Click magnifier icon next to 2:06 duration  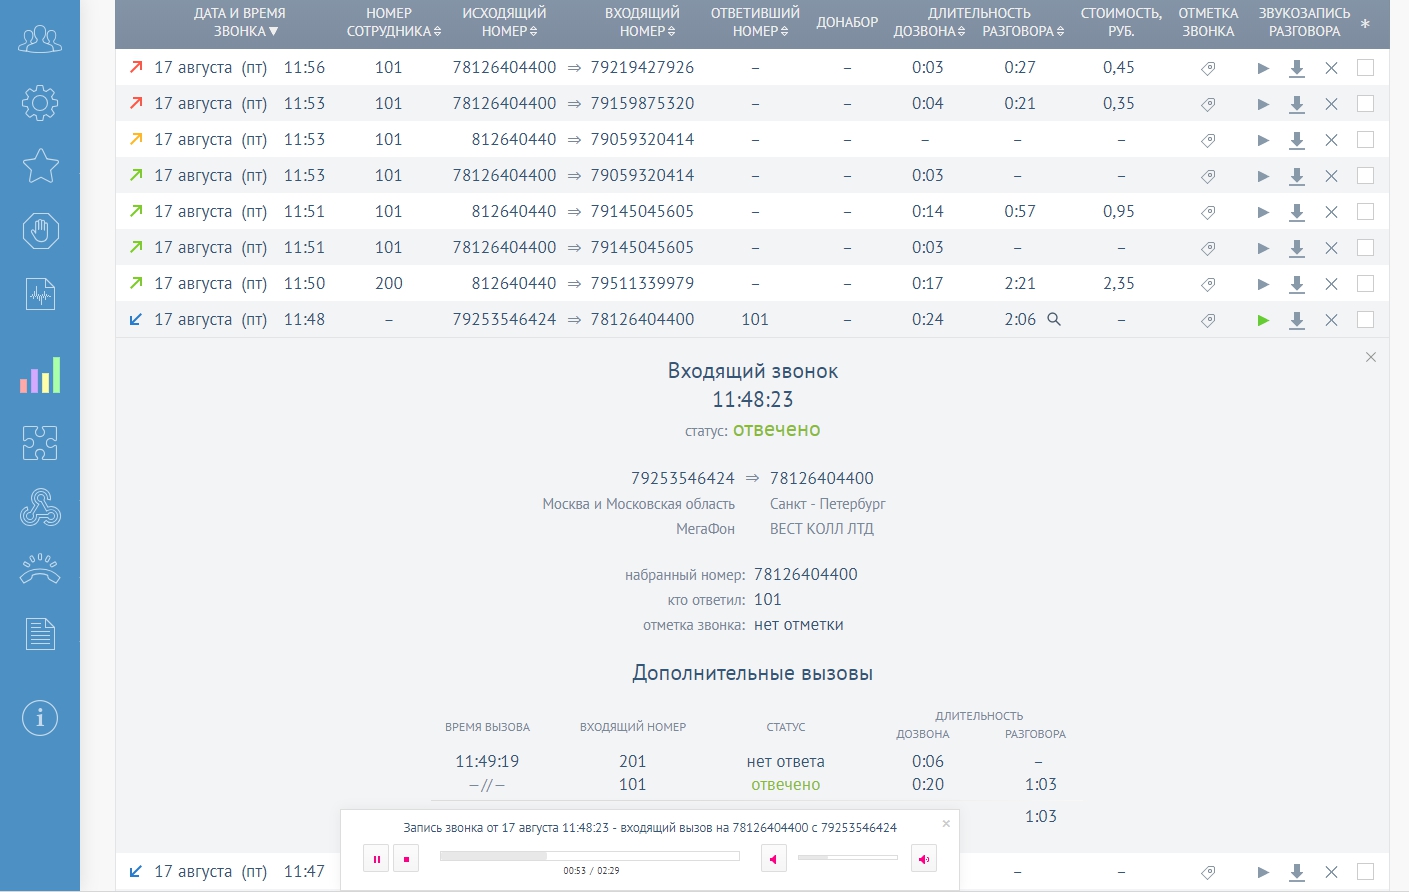pos(1054,319)
